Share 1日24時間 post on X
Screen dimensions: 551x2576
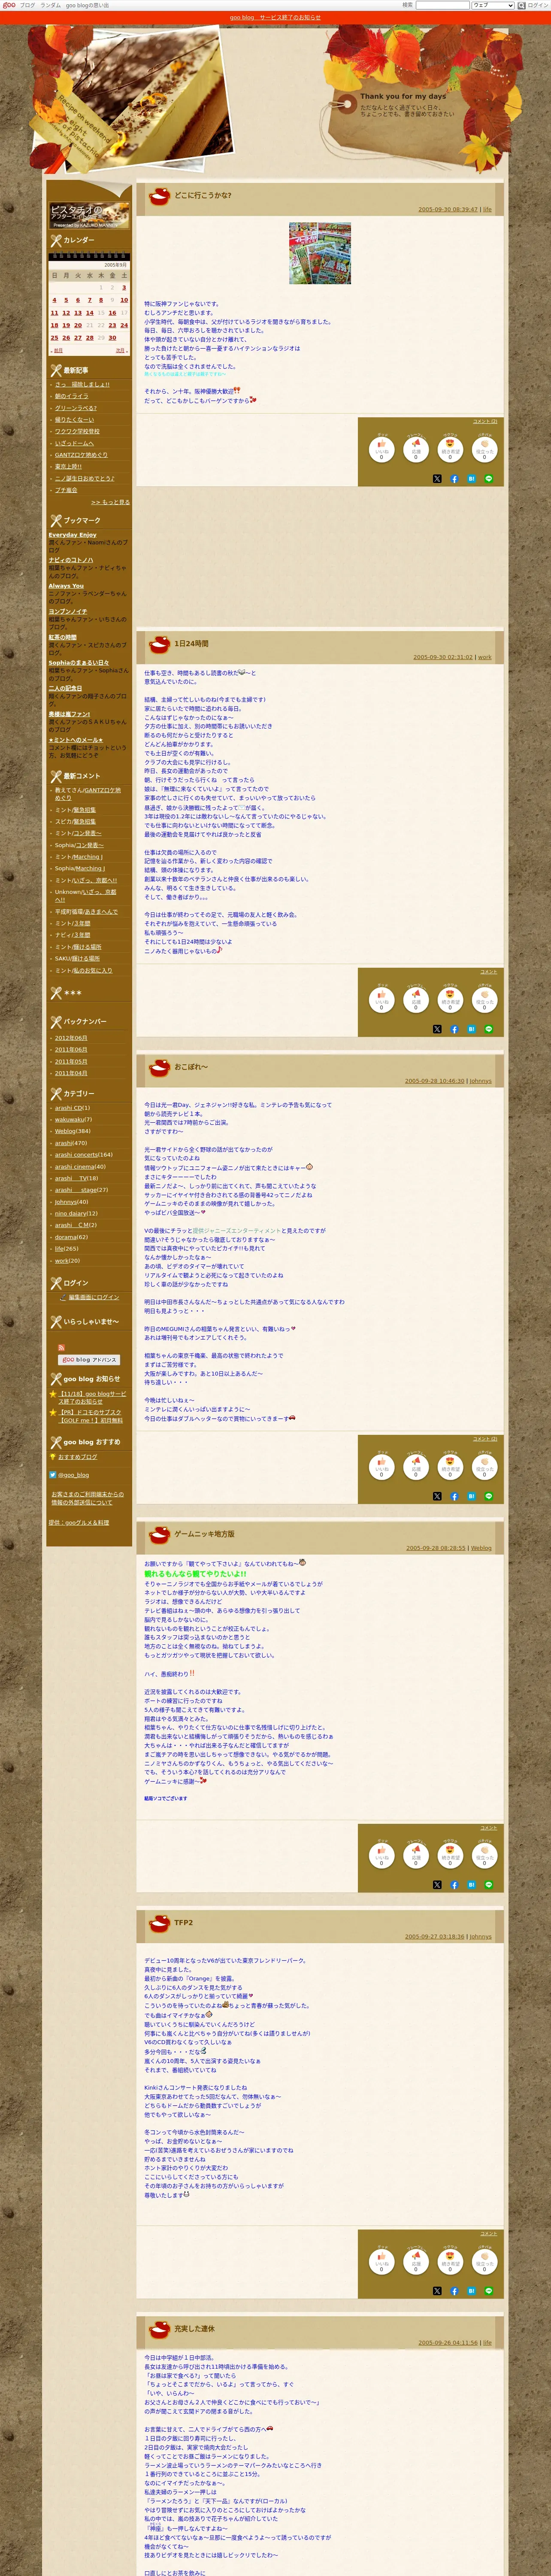(437, 1029)
